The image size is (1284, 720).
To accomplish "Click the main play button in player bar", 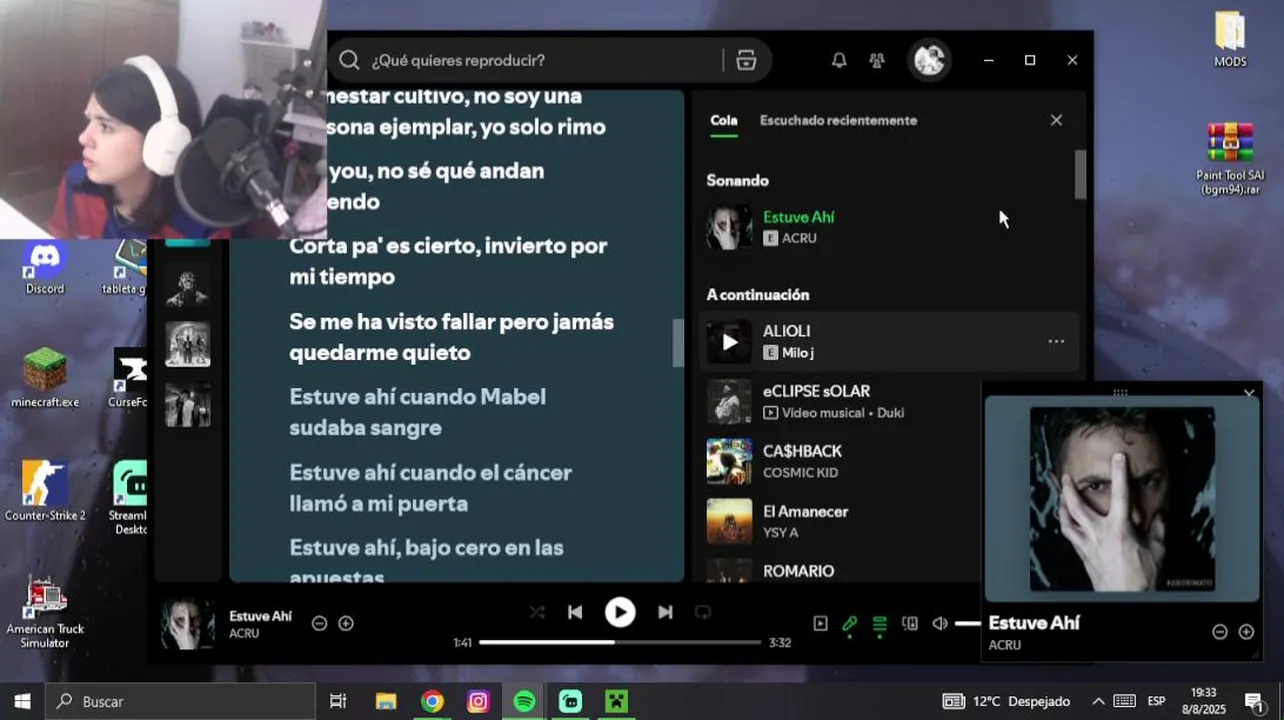I will [x=620, y=612].
